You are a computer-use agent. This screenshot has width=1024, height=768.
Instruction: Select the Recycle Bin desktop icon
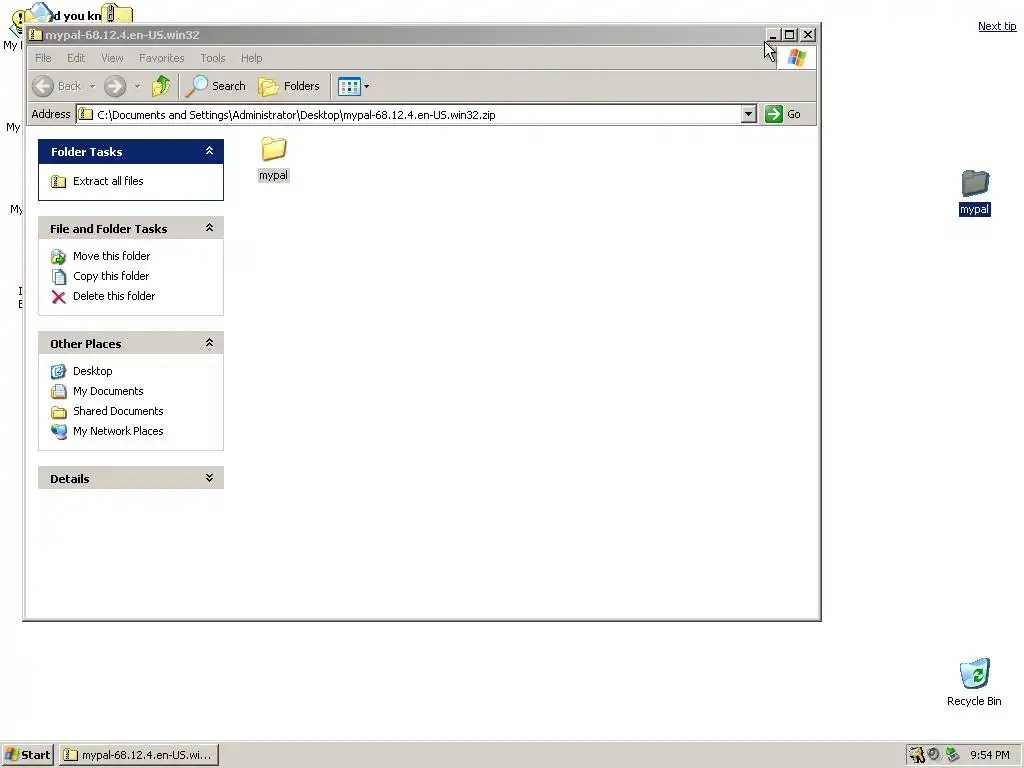974,682
